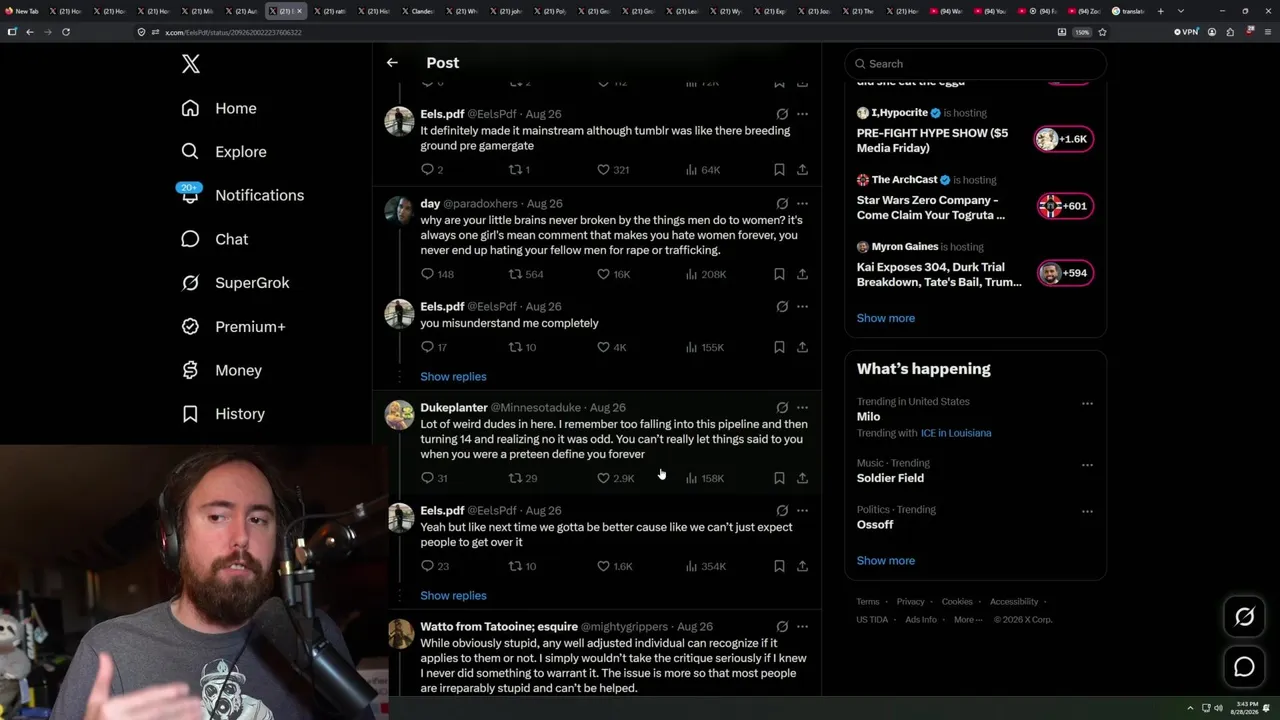
Task: Open Watto from Tatooine's avatar
Action: (x=400, y=634)
